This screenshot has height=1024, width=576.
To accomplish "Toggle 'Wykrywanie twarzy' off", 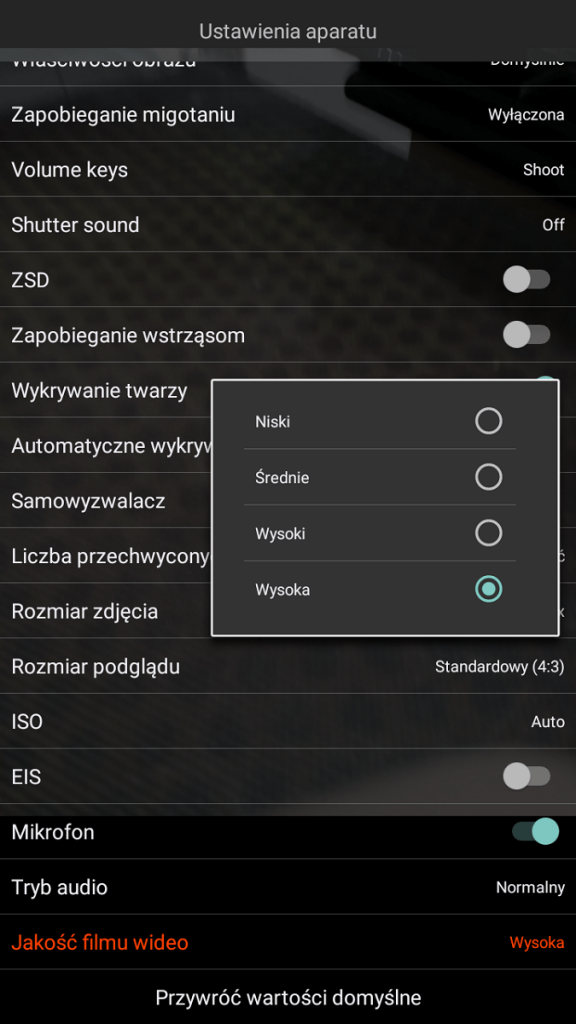I will point(540,390).
